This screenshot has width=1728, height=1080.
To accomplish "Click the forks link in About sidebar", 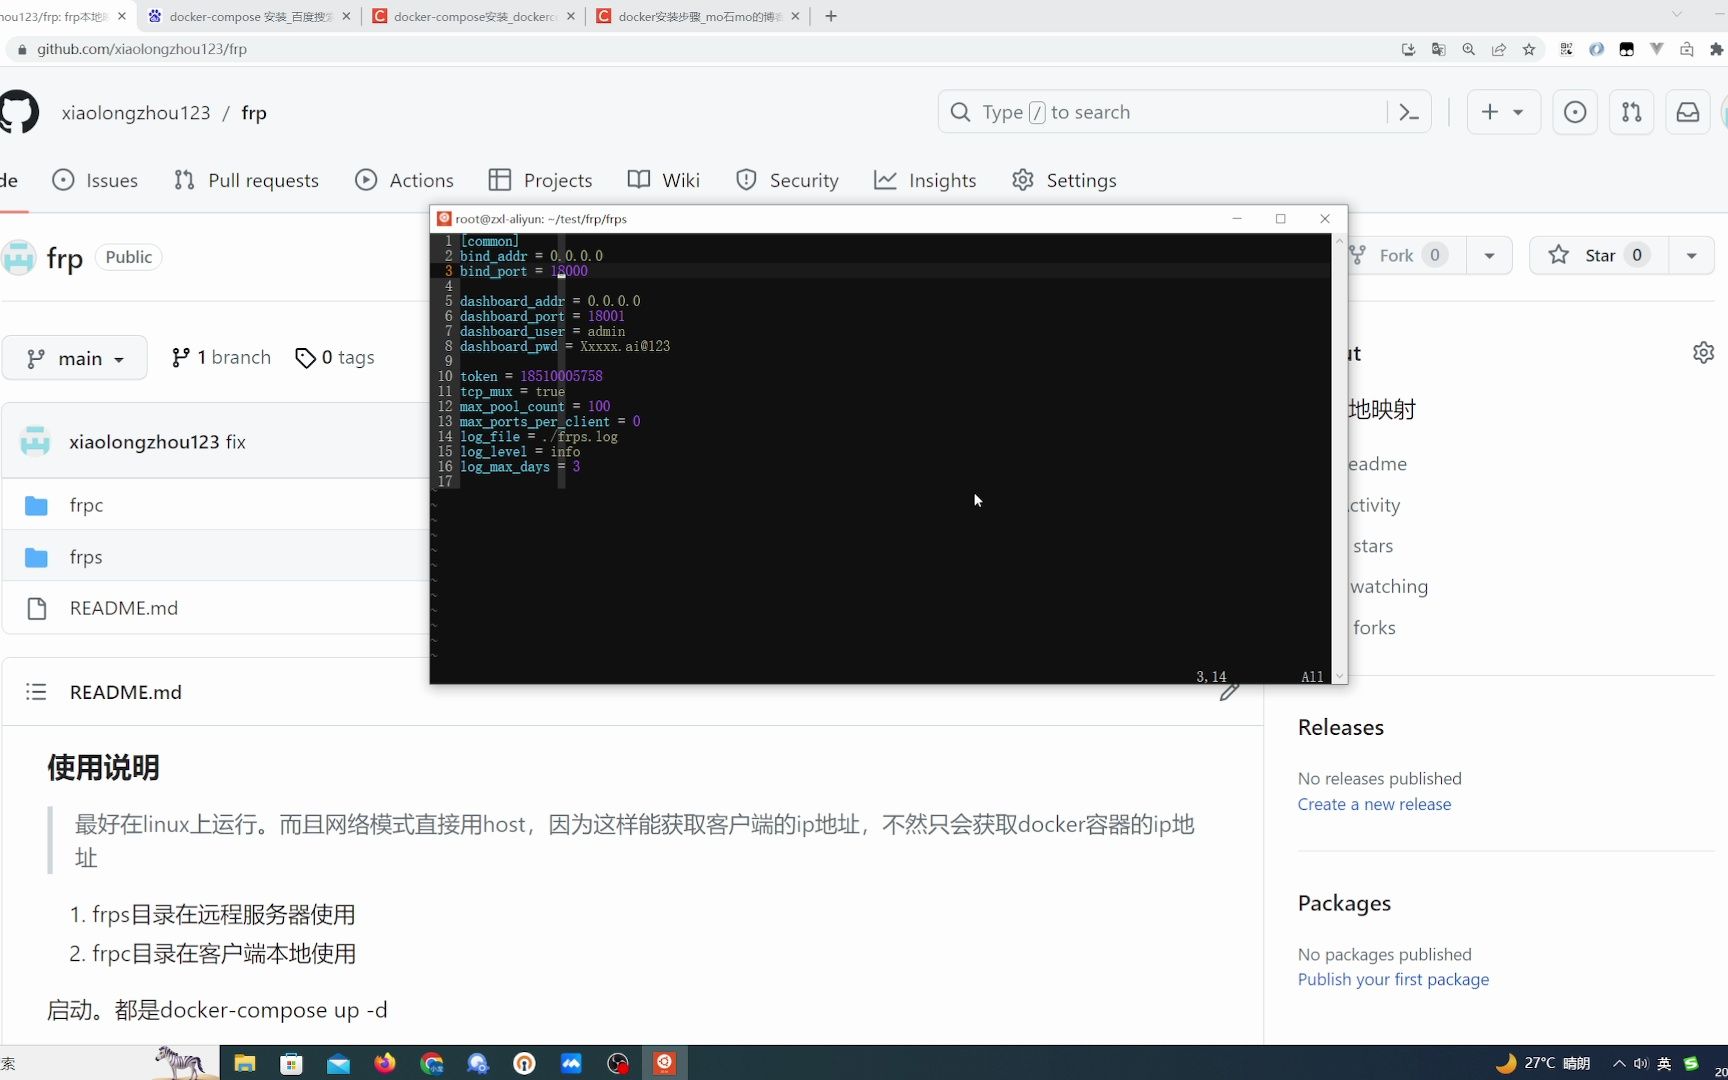I will point(1374,627).
